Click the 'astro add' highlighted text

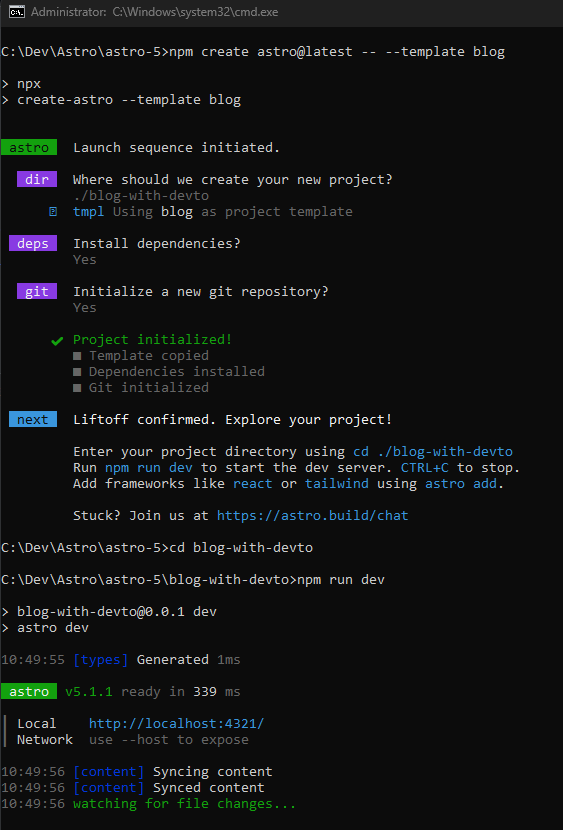tap(461, 483)
